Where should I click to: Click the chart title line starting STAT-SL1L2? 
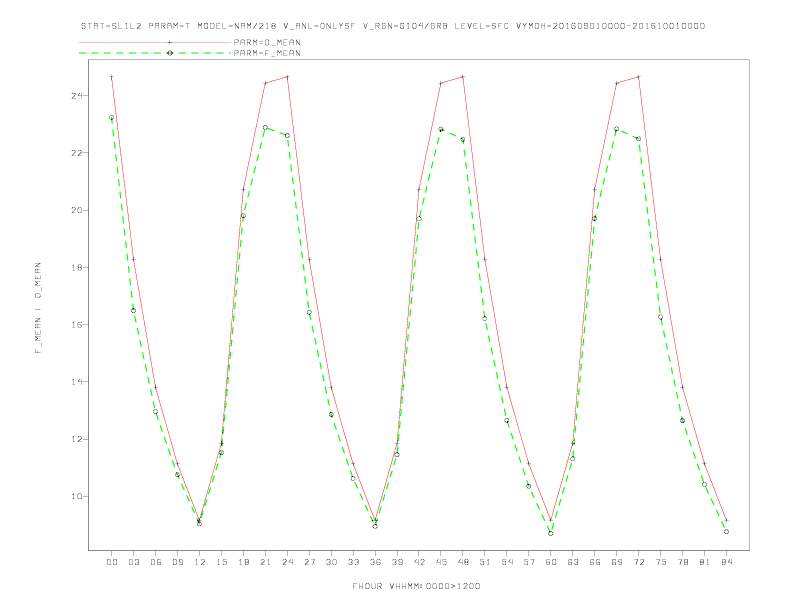pos(393,26)
